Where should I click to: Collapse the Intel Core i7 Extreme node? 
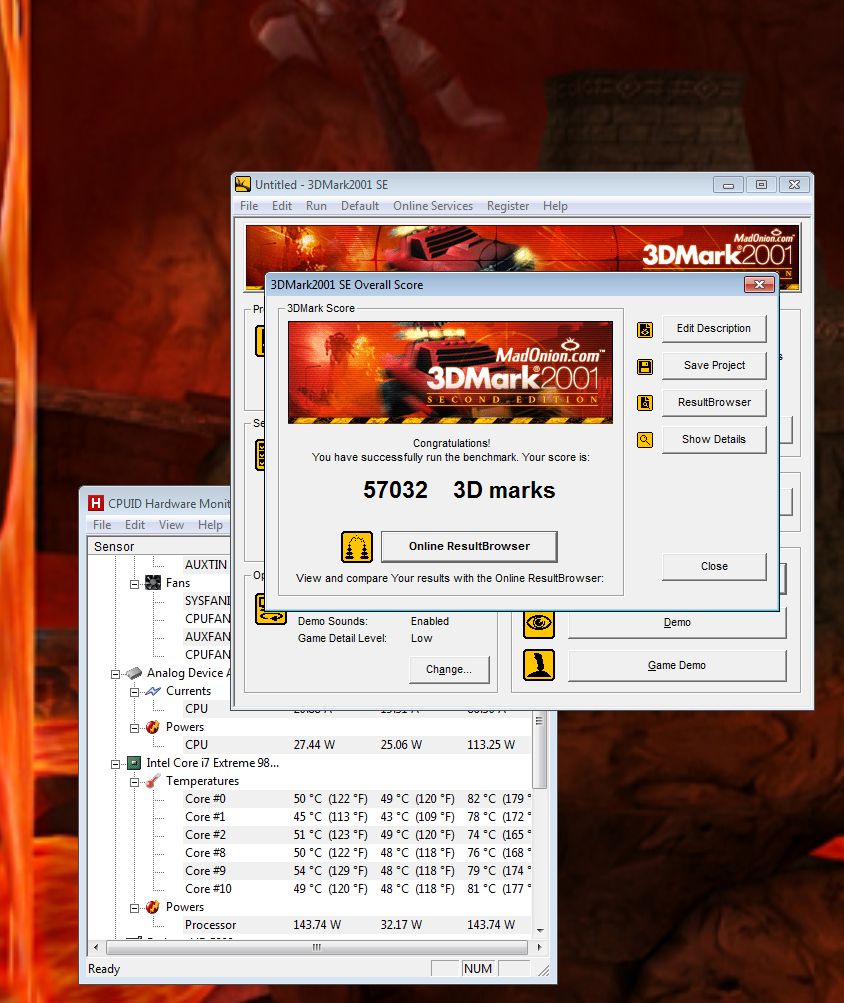(115, 764)
